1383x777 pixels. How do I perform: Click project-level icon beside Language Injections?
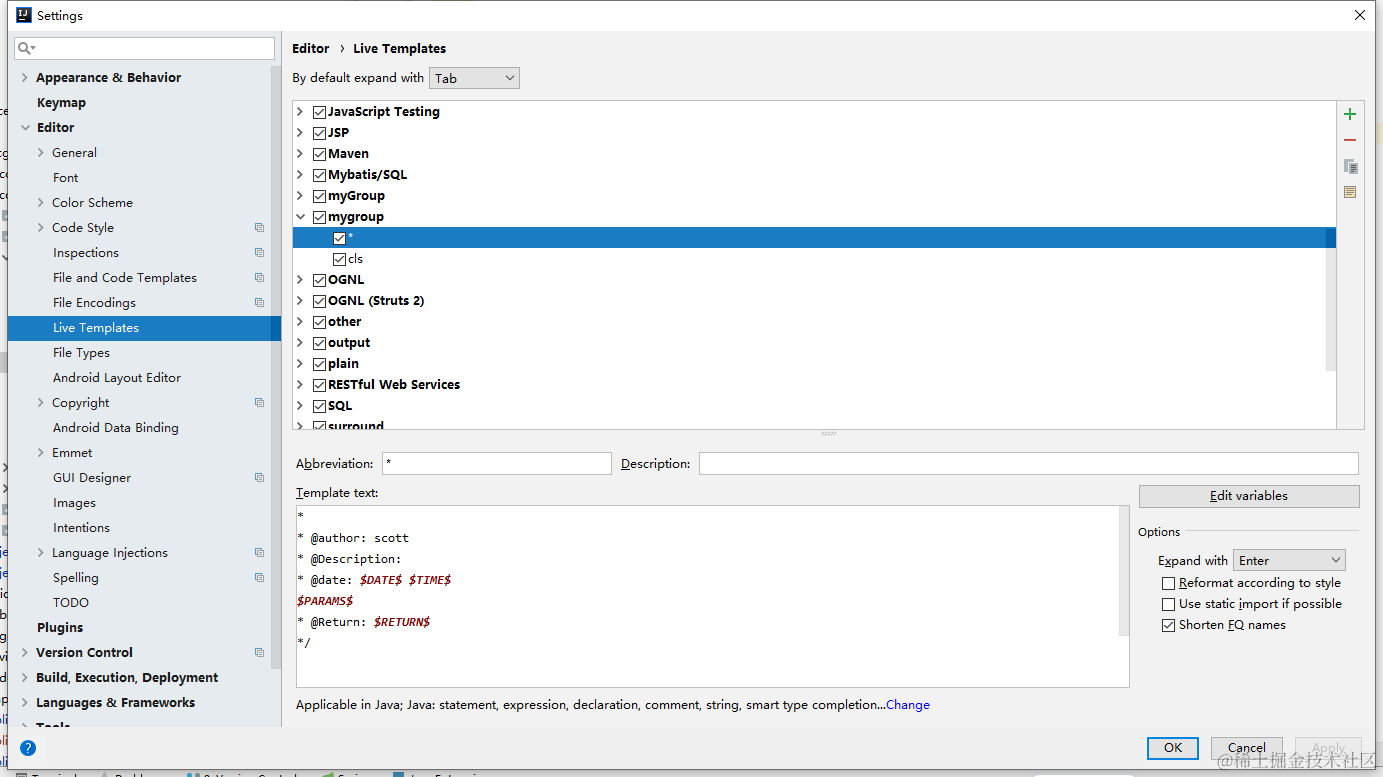click(x=259, y=553)
